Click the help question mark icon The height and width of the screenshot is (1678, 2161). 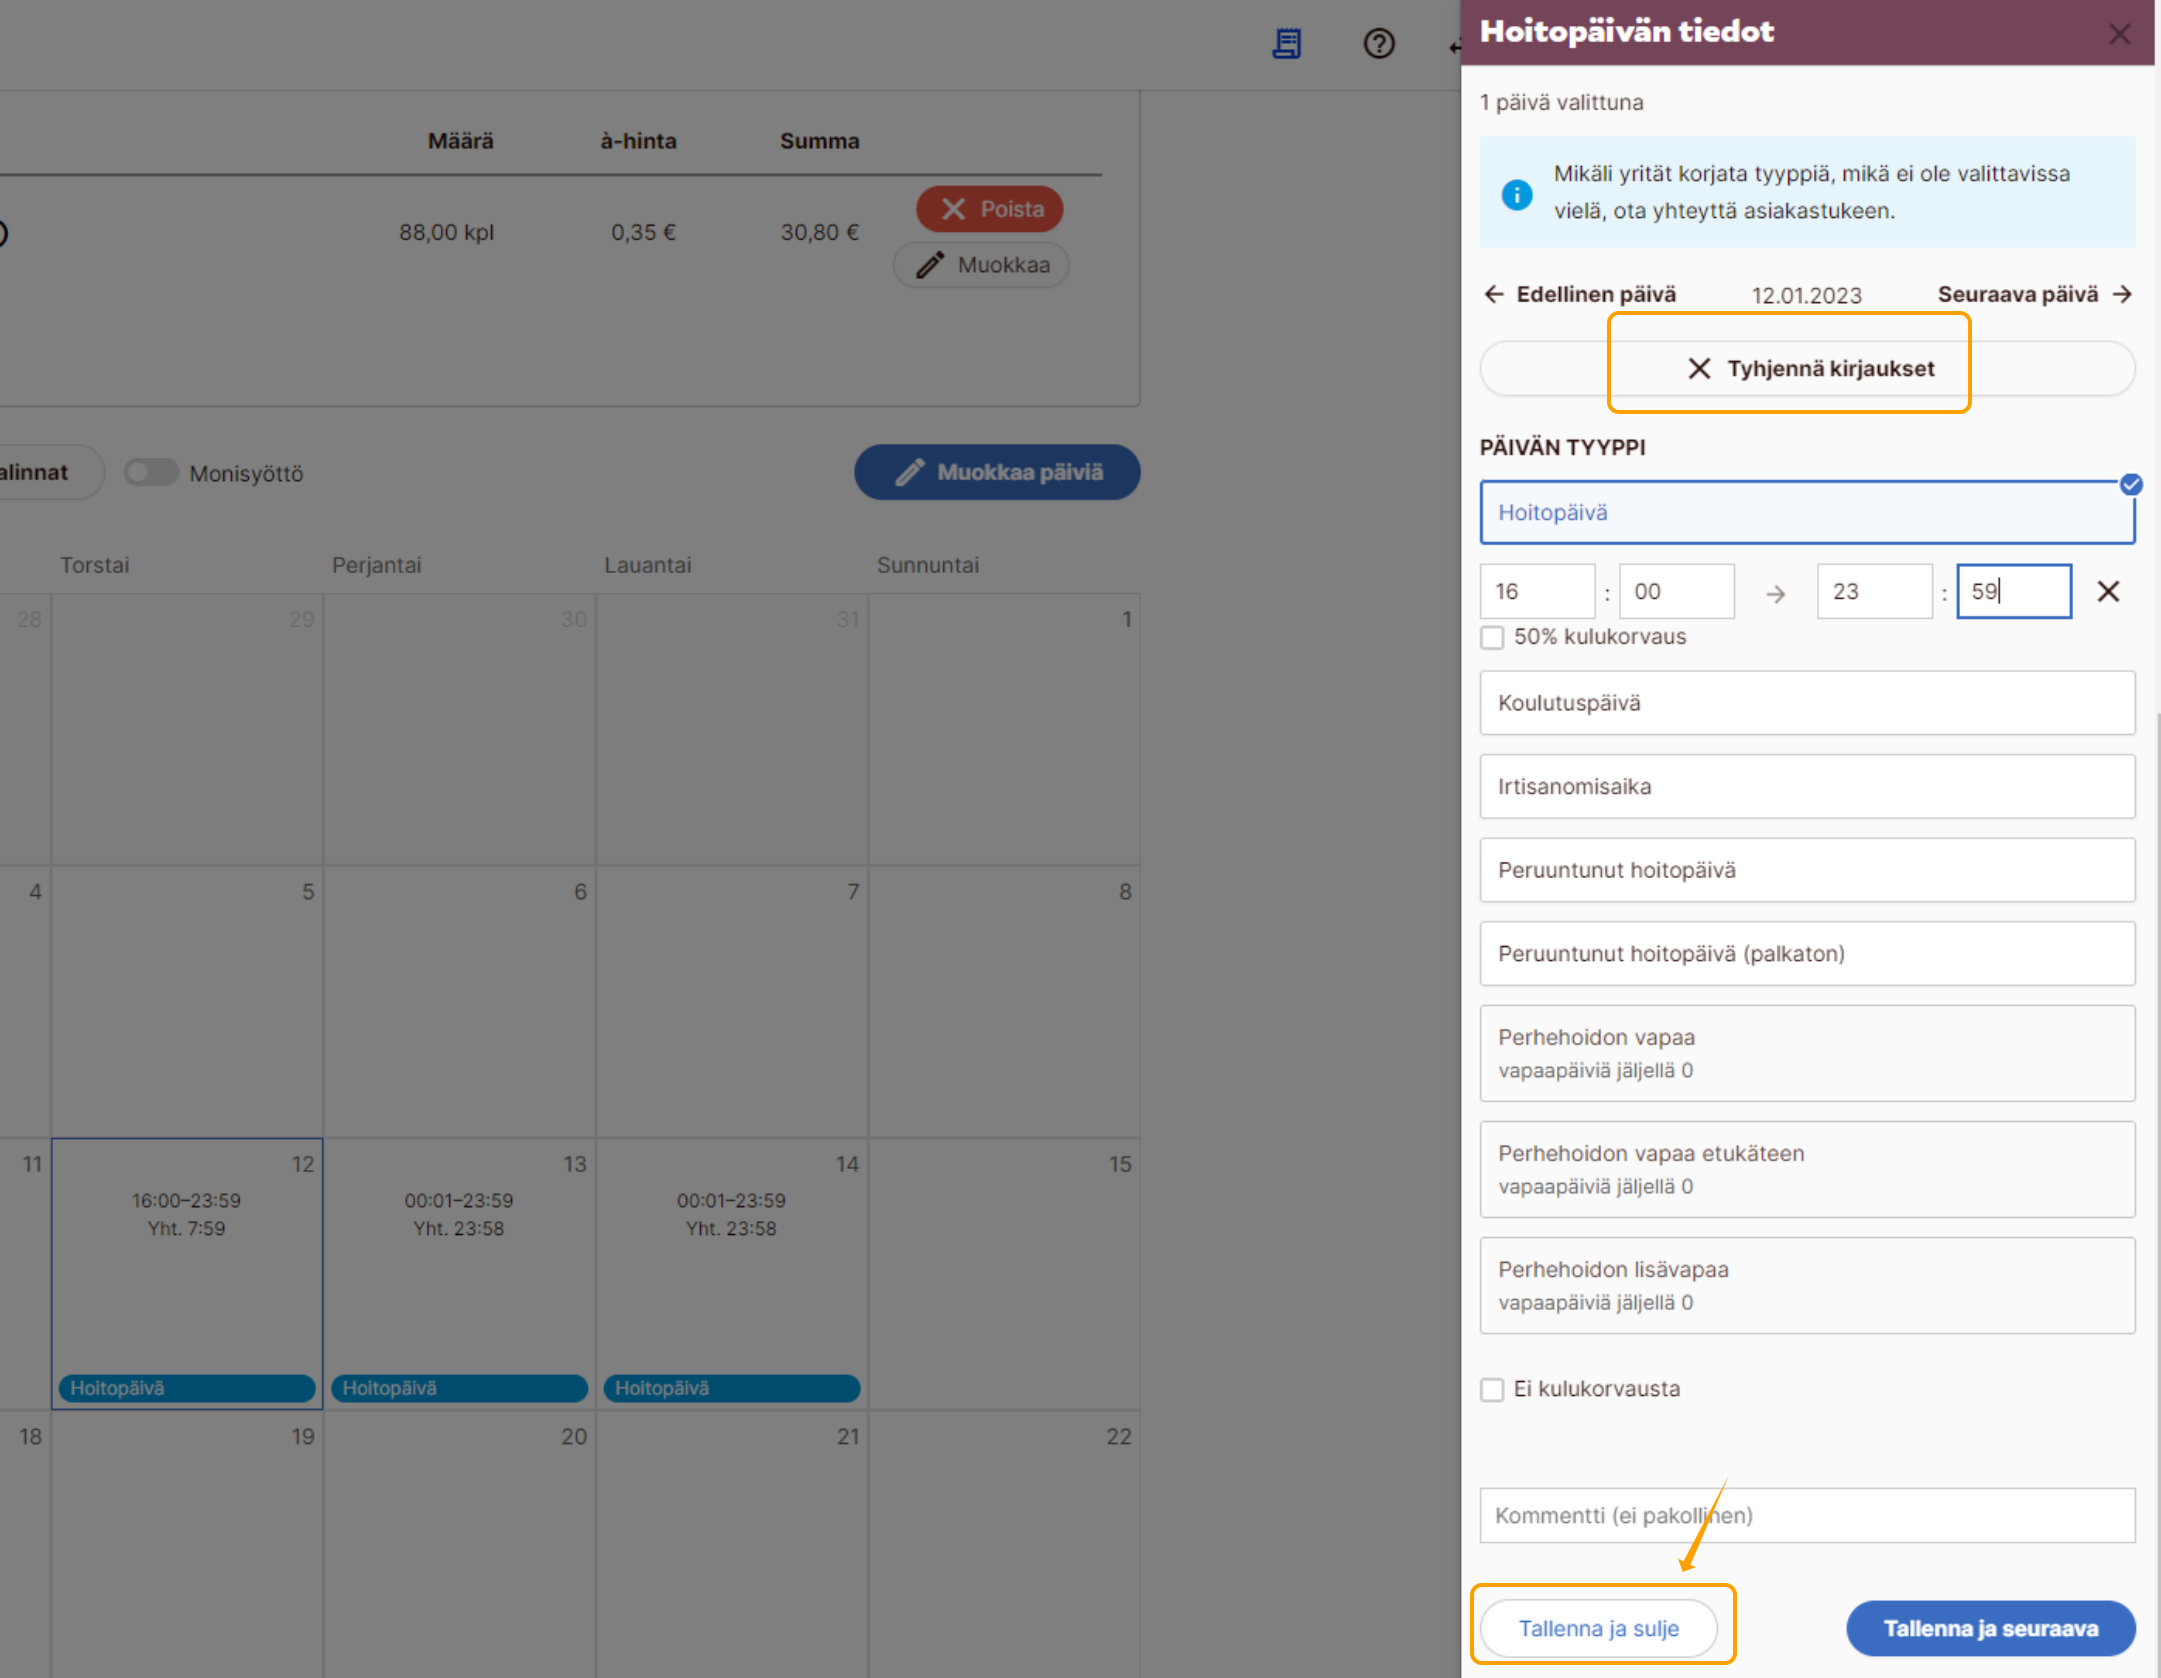coord(1379,44)
